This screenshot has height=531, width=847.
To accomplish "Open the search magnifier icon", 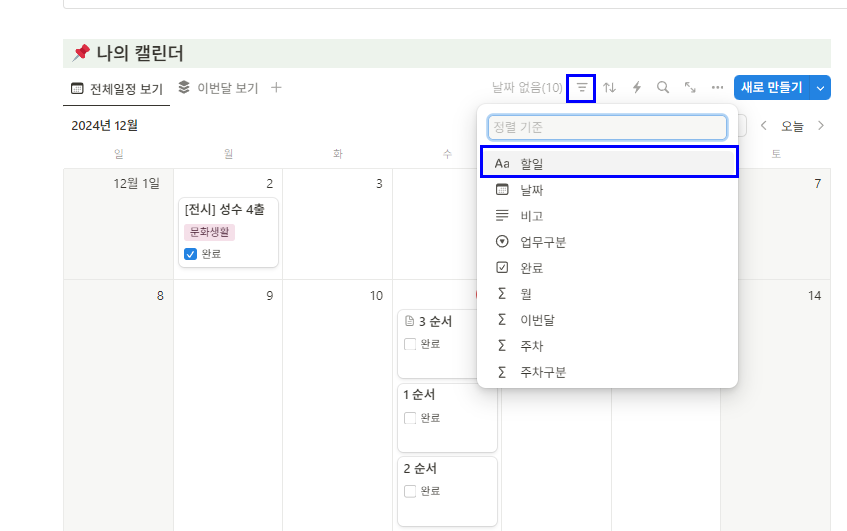I will tap(663, 88).
